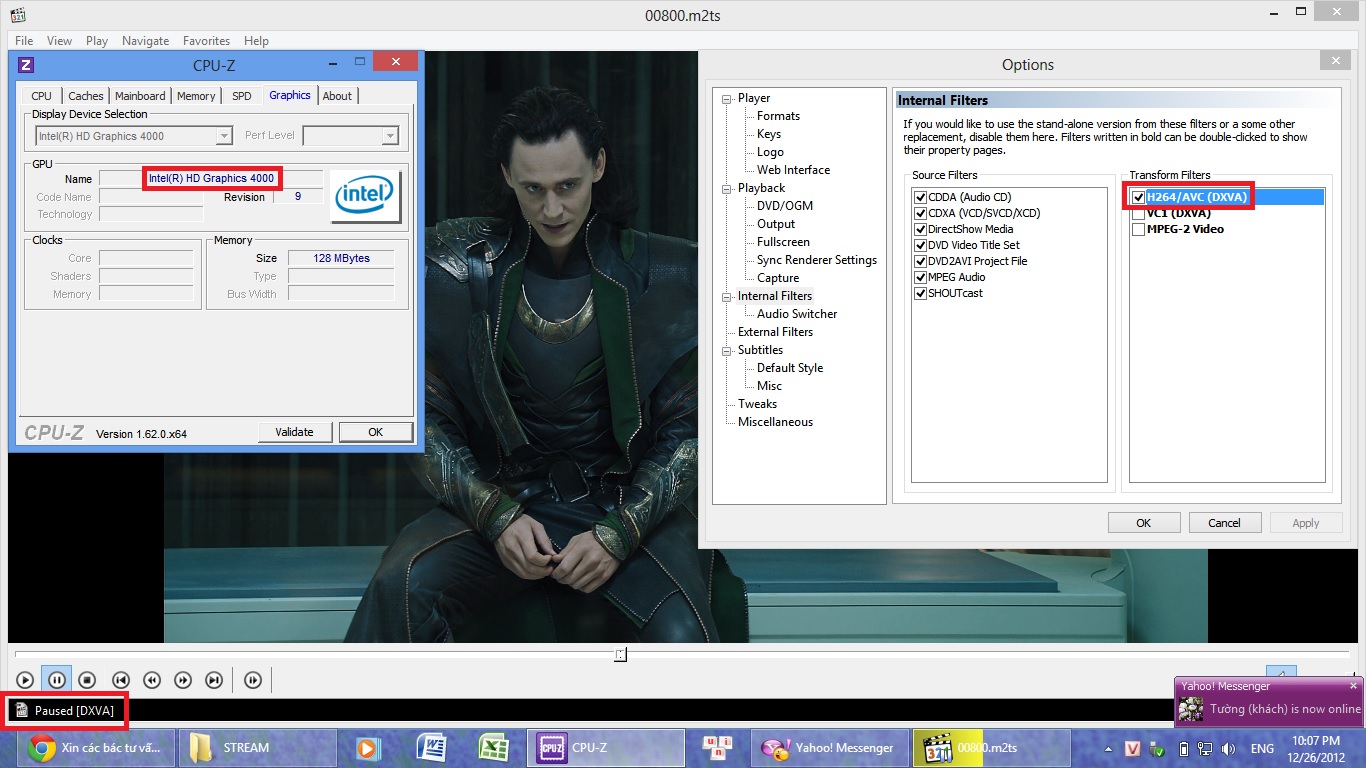Viewport: 1366px width, 768px height.
Task: Collapse the Subtitles tree node
Action: coord(728,350)
